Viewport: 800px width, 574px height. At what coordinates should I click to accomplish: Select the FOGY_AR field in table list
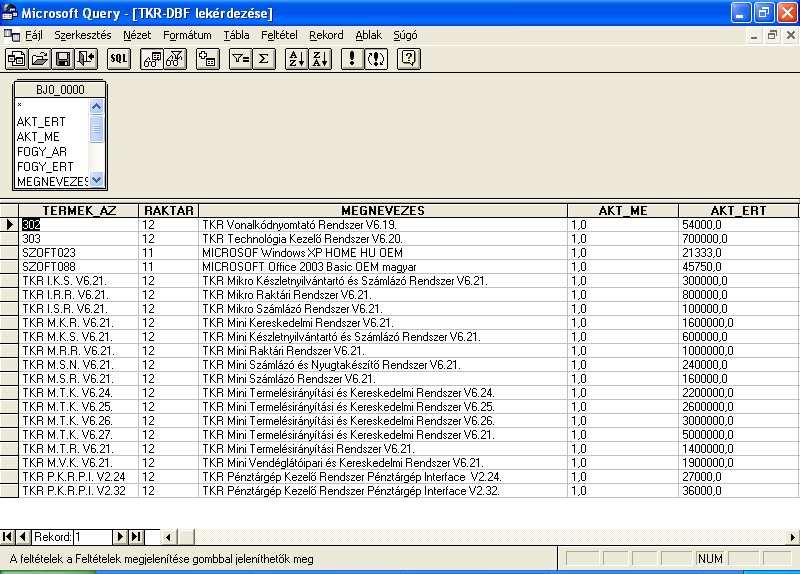tap(42, 152)
